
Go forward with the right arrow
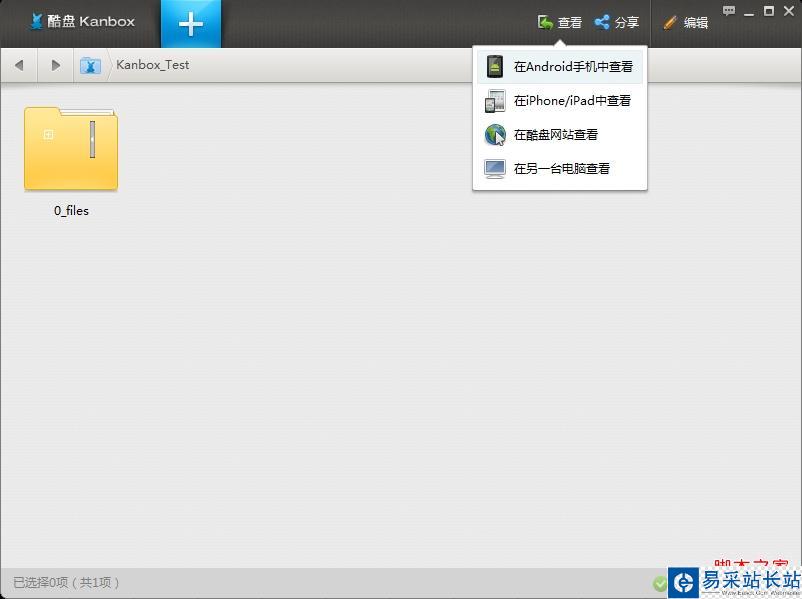pos(56,65)
